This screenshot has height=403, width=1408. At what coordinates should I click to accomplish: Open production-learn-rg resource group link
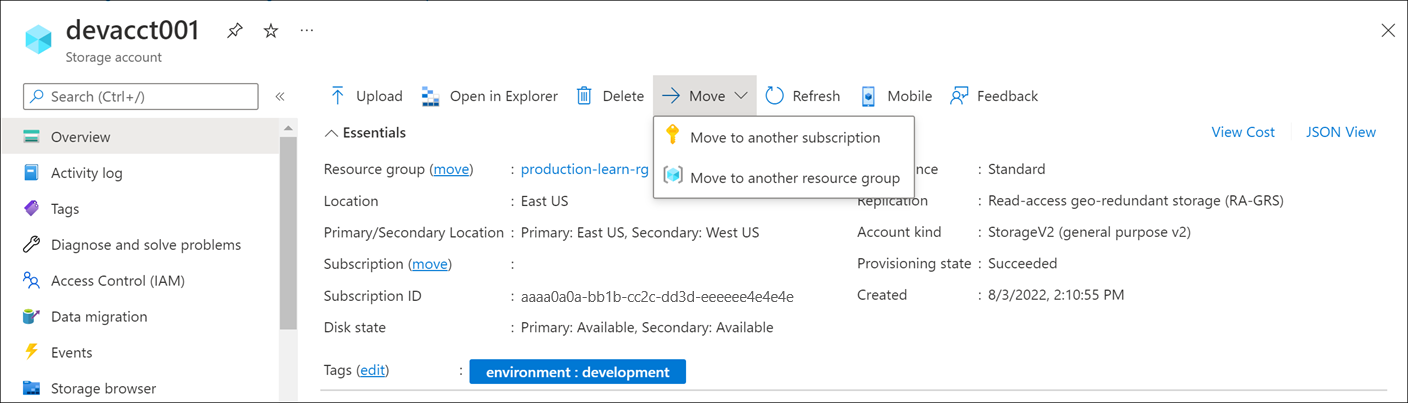click(585, 169)
